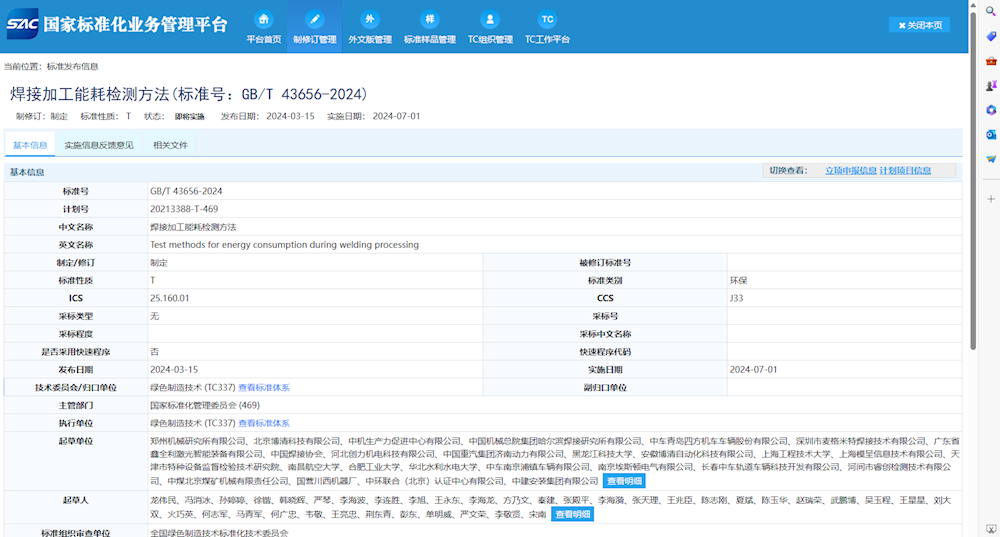1000x537 pixels.
Task: Open the Outlook icon in sidebar
Action: click(991, 134)
